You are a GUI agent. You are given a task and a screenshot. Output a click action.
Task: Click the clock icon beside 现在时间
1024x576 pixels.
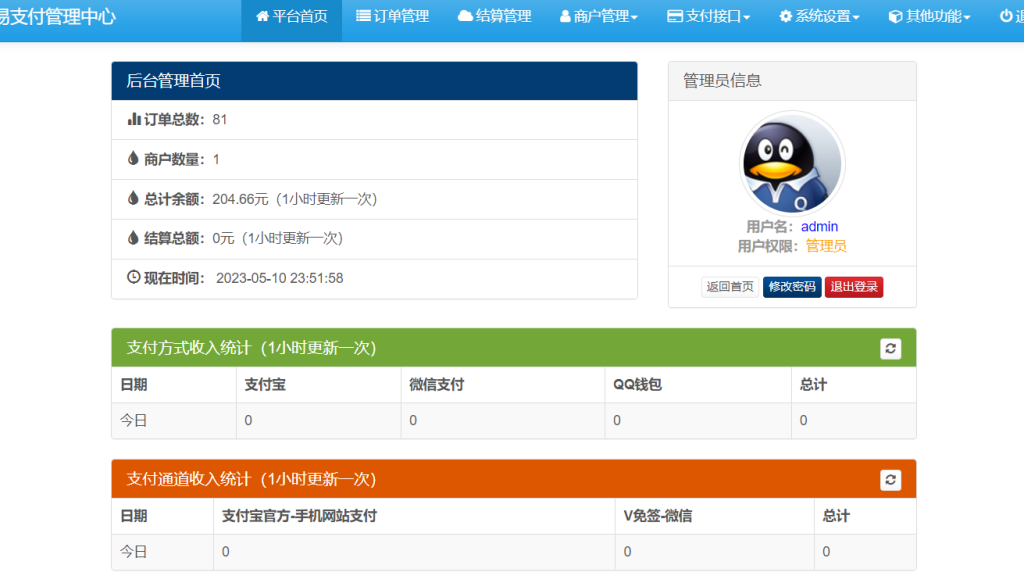click(133, 277)
